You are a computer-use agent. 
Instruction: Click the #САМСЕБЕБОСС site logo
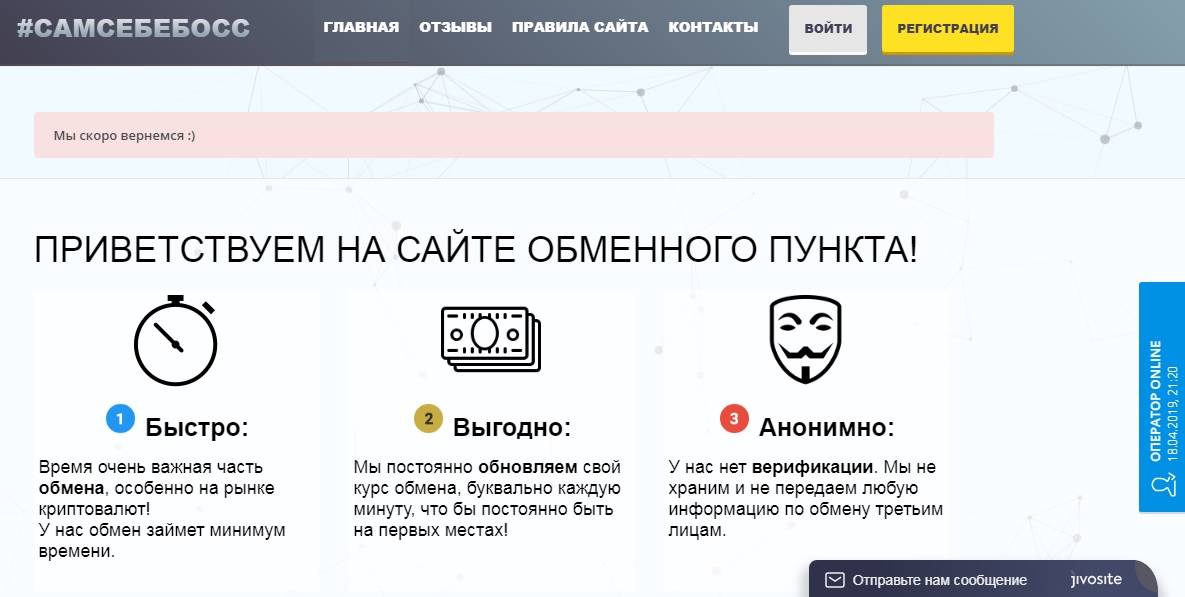click(x=133, y=28)
